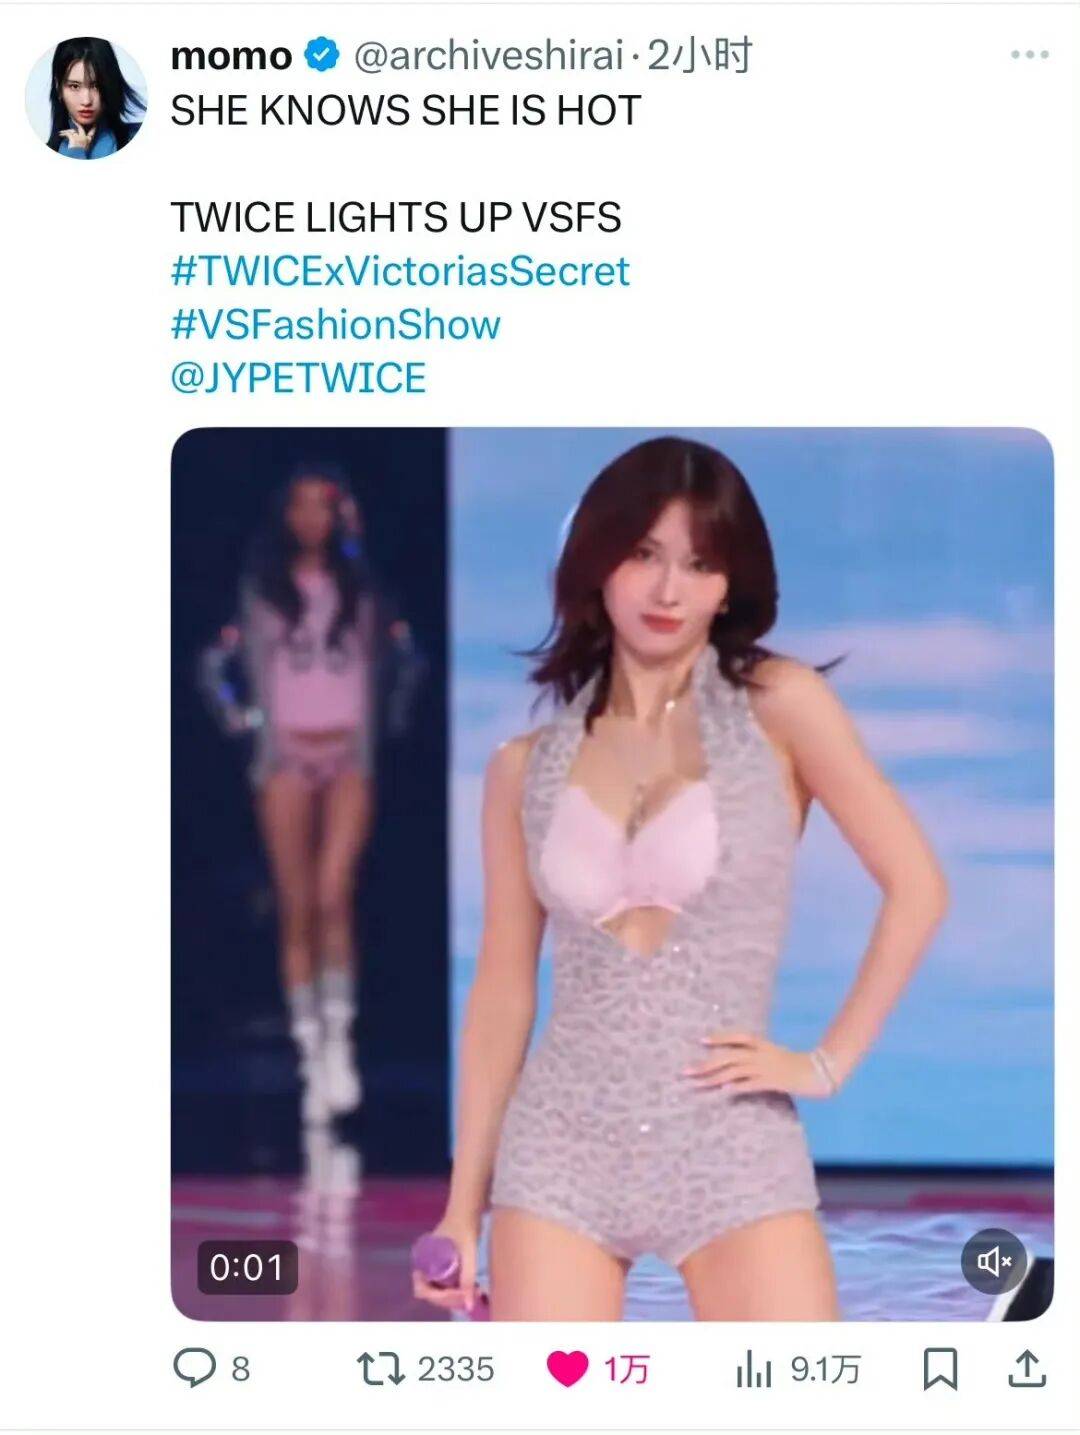This screenshot has width=1080, height=1435.
Task: Click the blue verified badge next to momo
Action: [x=322, y=55]
